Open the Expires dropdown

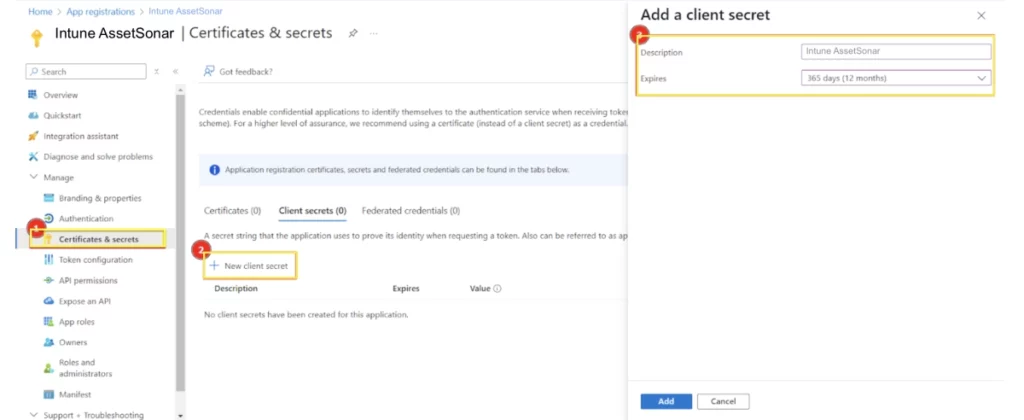[895, 78]
